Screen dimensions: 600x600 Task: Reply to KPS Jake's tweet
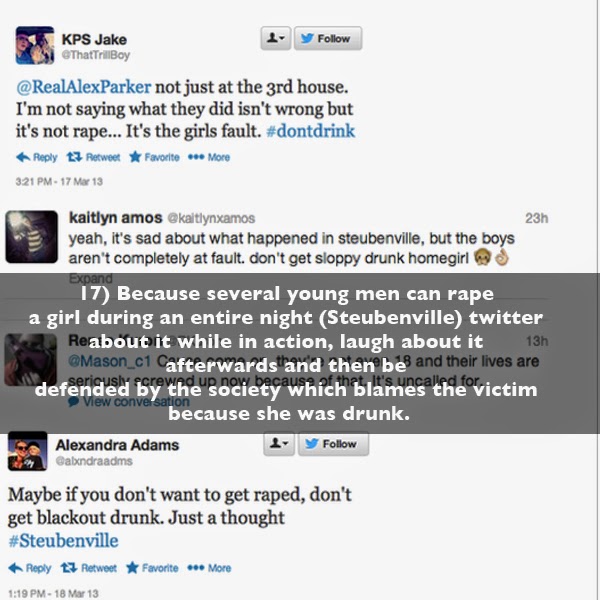pyautogui.click(x=37, y=157)
